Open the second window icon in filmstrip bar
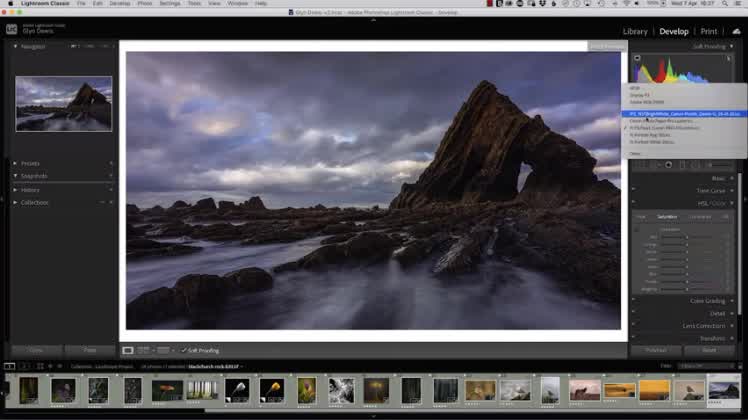 pyautogui.click(x=24, y=367)
